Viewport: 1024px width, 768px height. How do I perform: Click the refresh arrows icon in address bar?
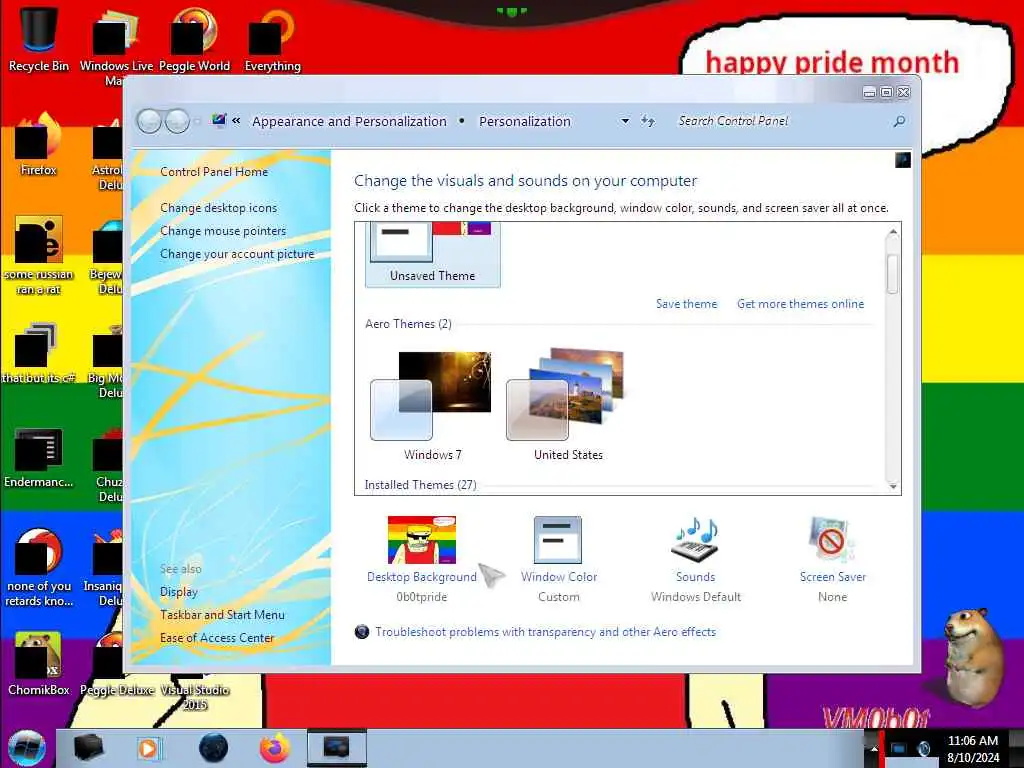tap(647, 121)
